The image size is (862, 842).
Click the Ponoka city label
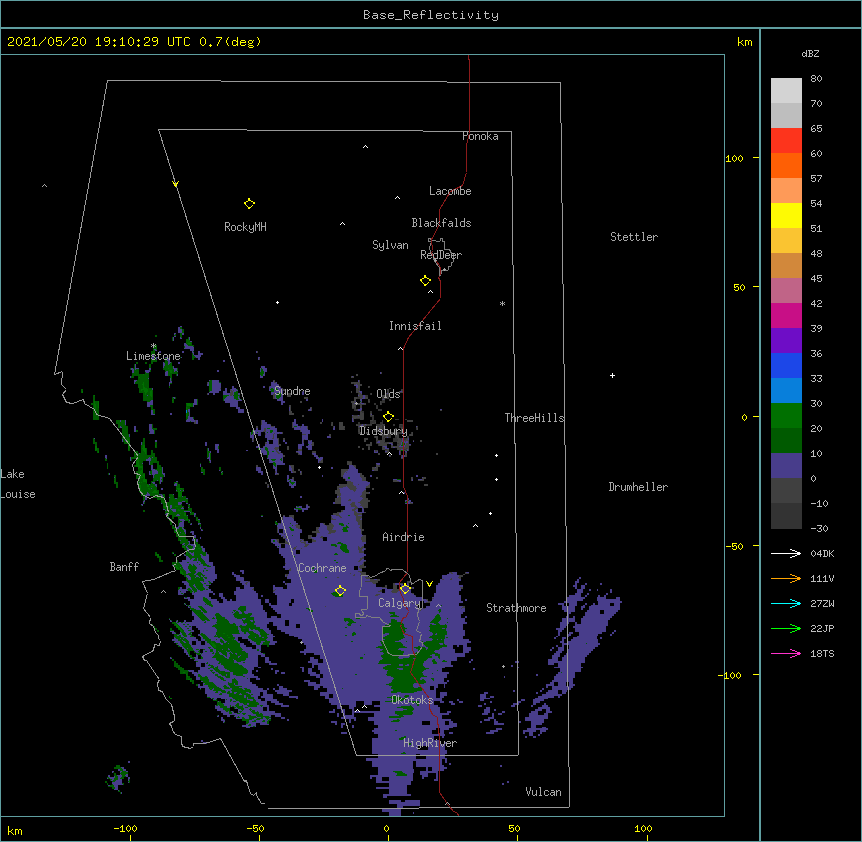480,136
